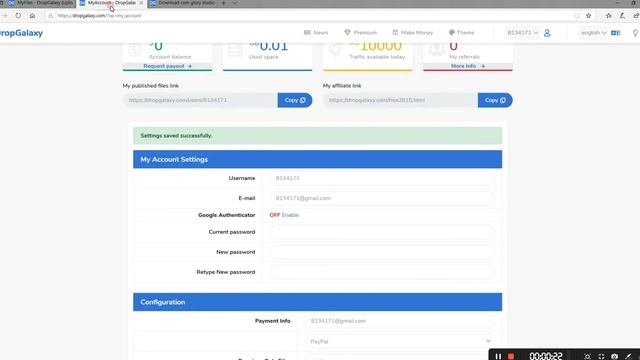The width and height of the screenshot is (640, 360).
Task: Expand the english language dropdown
Action: (x=593, y=33)
